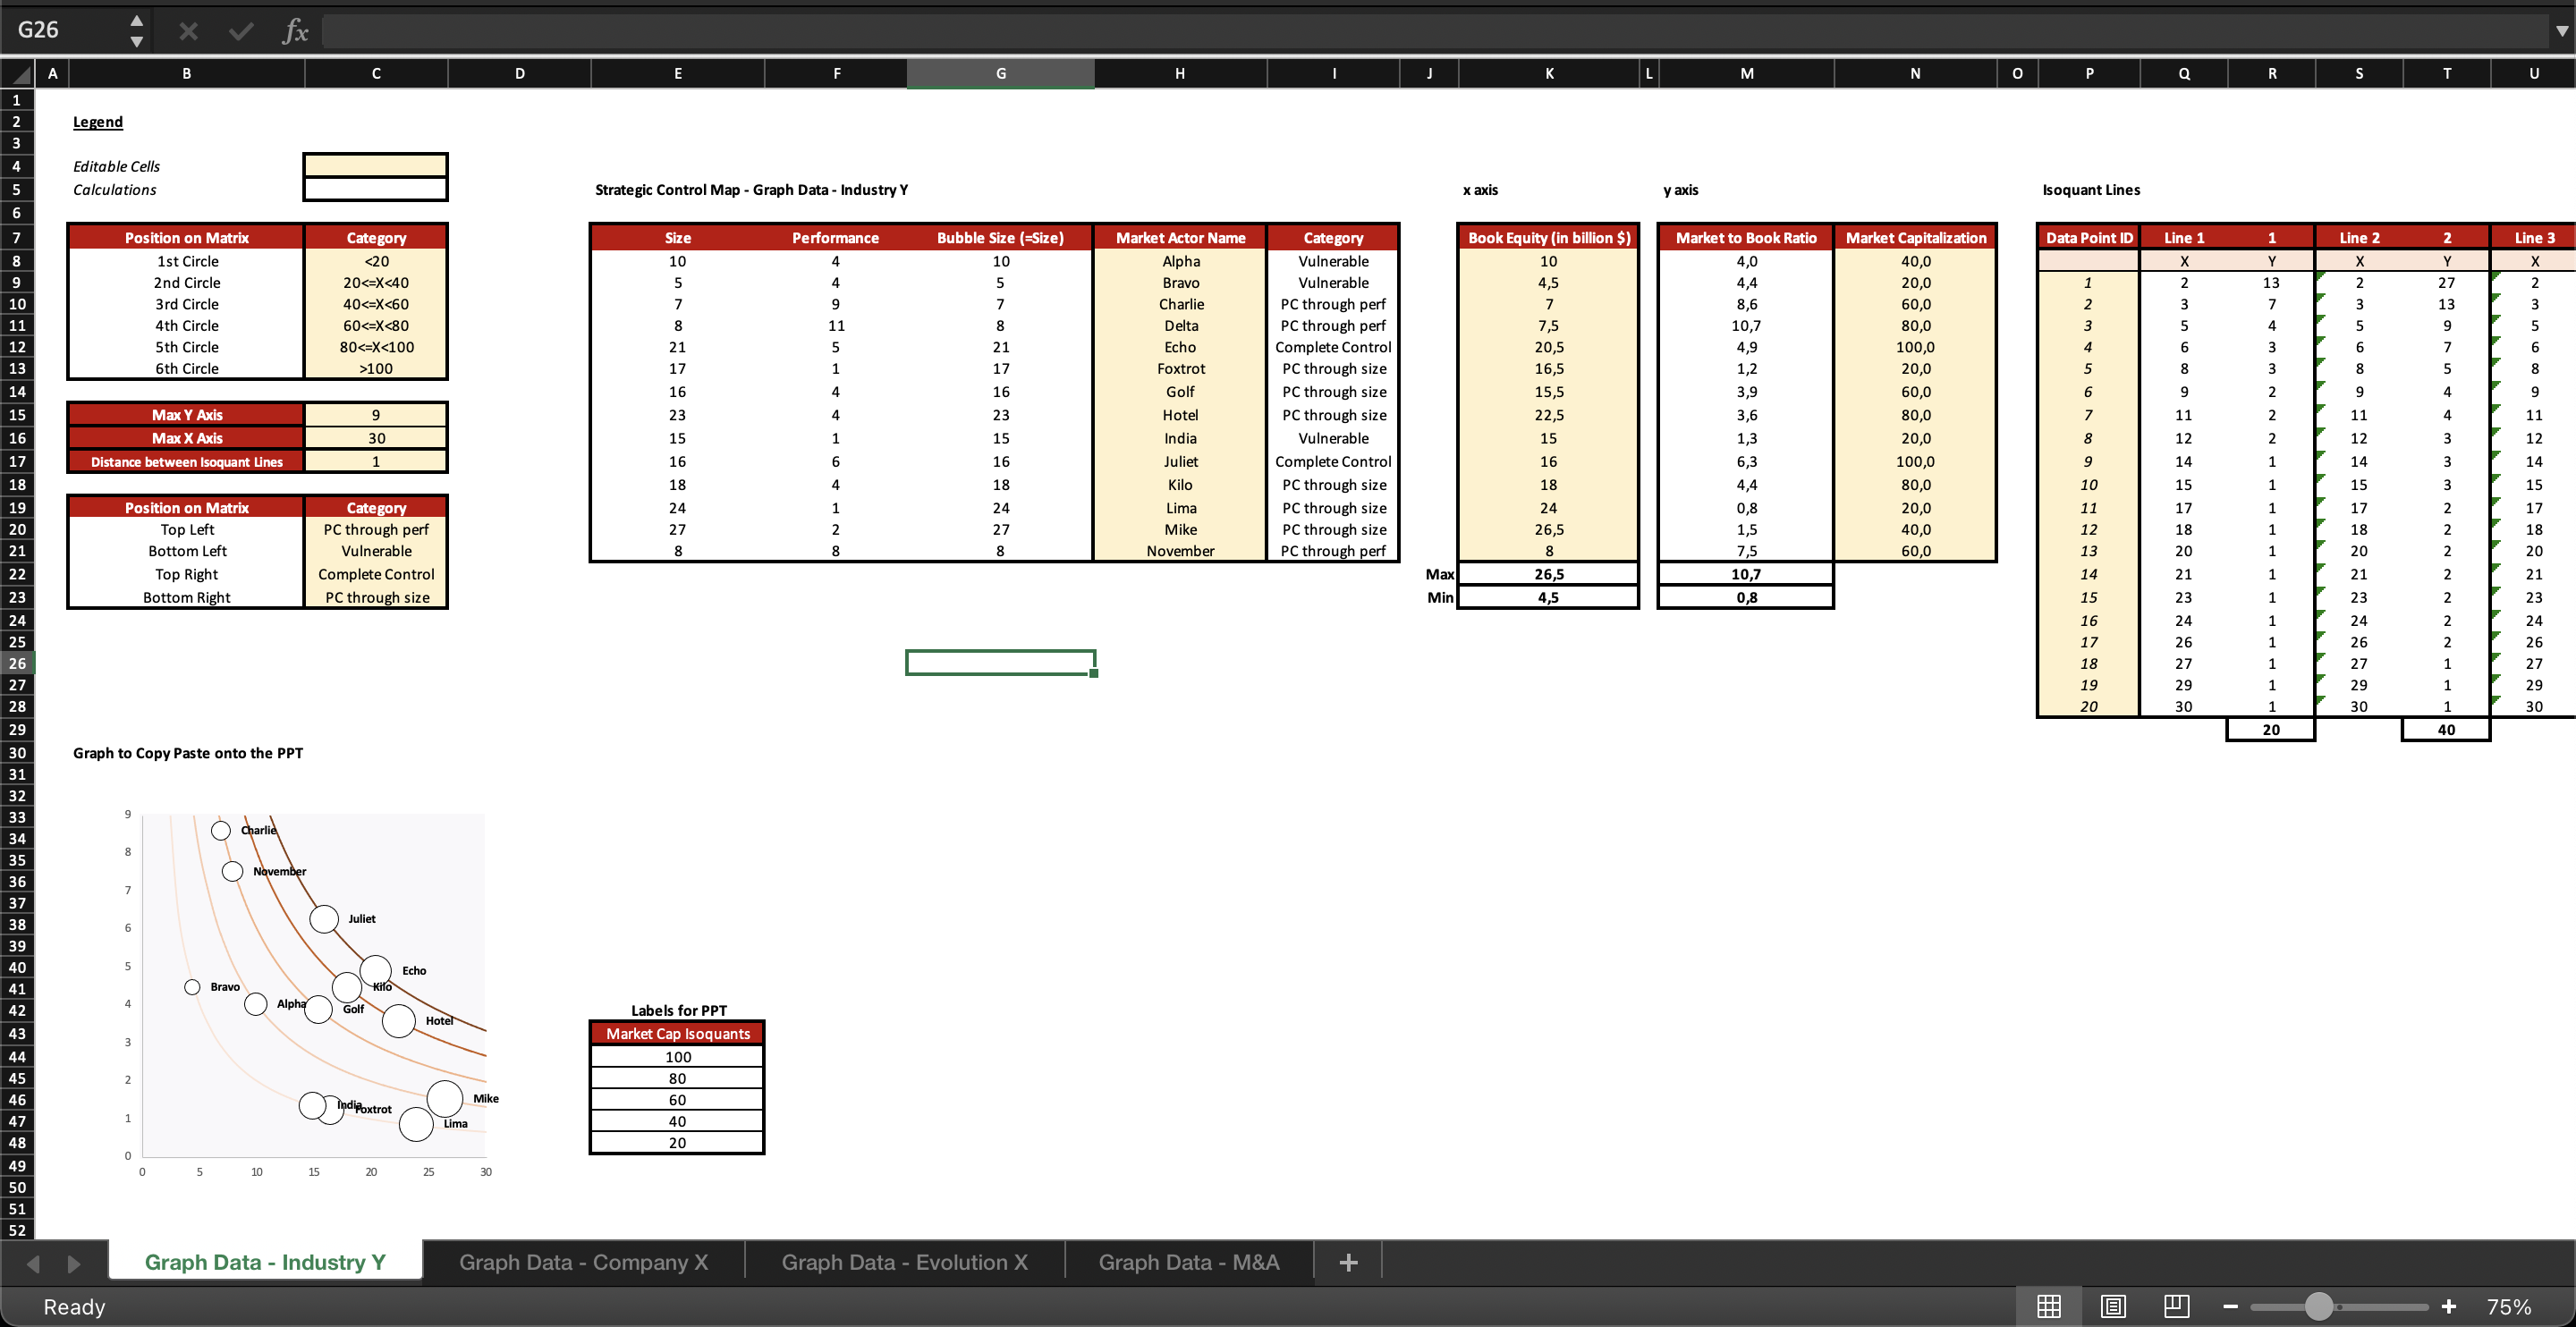Click the Calculations legend swatch
This screenshot has height=1327, width=2576.
click(x=376, y=189)
